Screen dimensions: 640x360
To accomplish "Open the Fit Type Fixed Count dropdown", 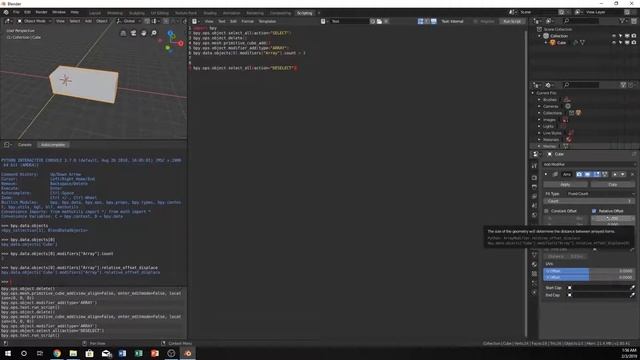I will point(601,193).
